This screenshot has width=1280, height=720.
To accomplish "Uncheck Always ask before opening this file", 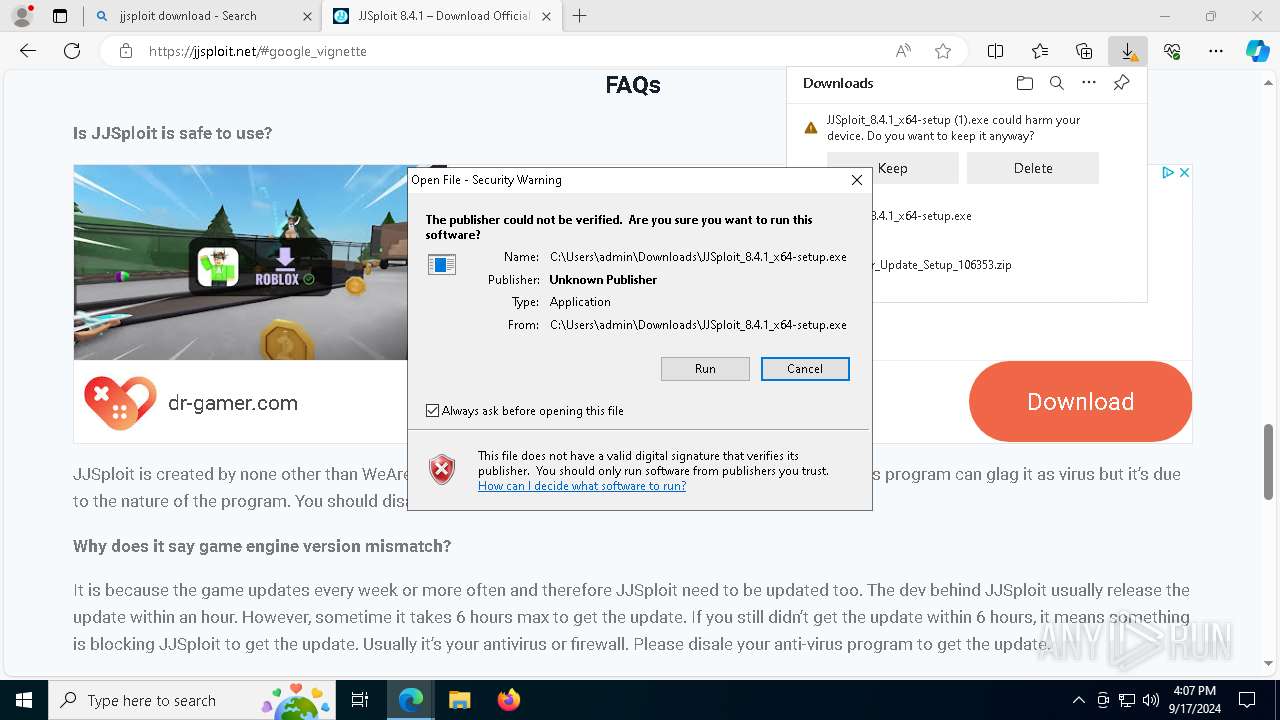I will tap(432, 411).
